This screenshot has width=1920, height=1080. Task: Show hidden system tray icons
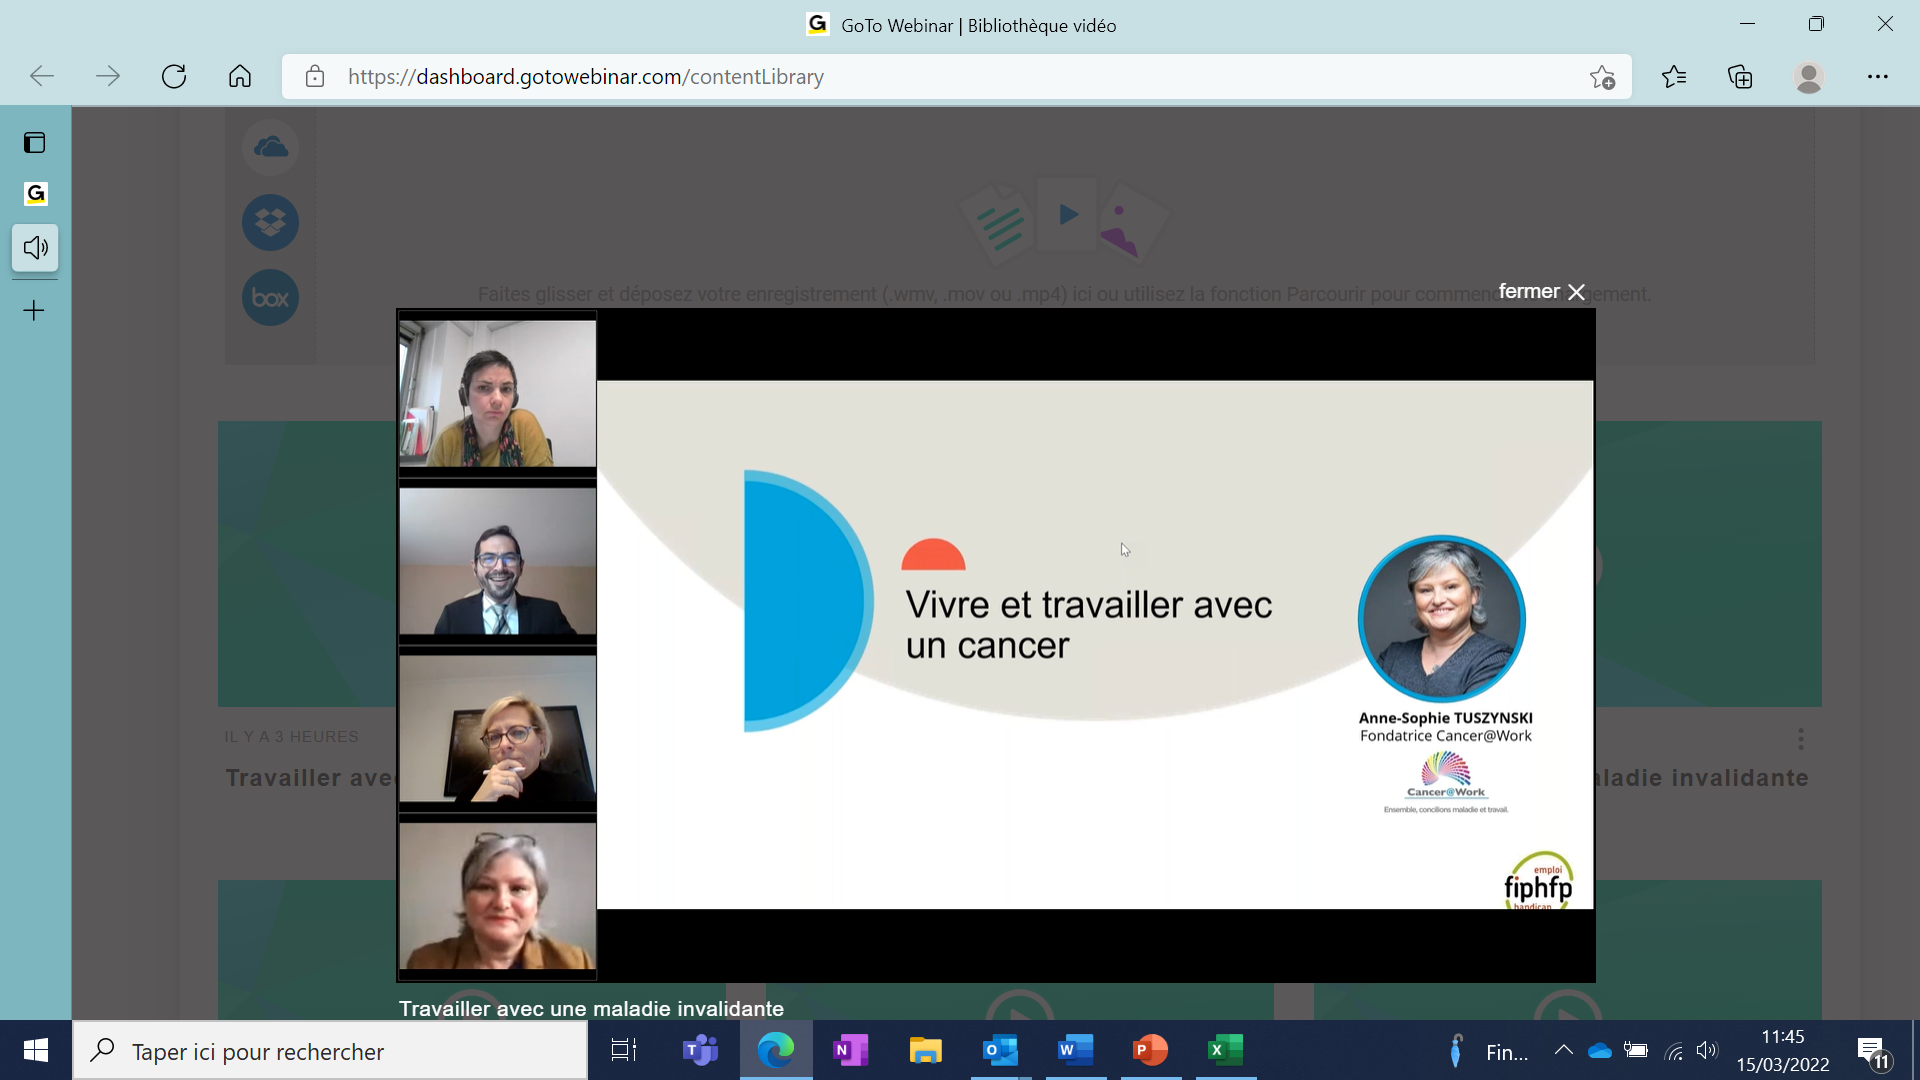[x=1564, y=1050]
